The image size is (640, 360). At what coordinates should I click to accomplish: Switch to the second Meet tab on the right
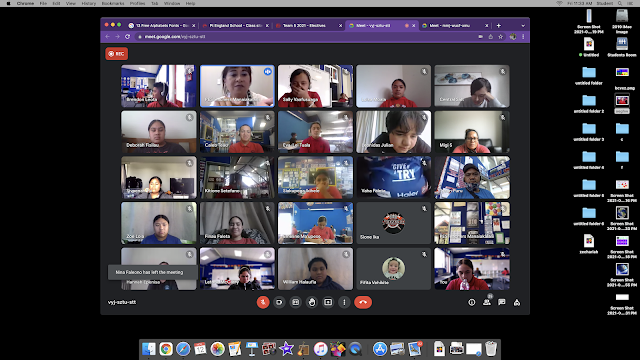coord(454,25)
